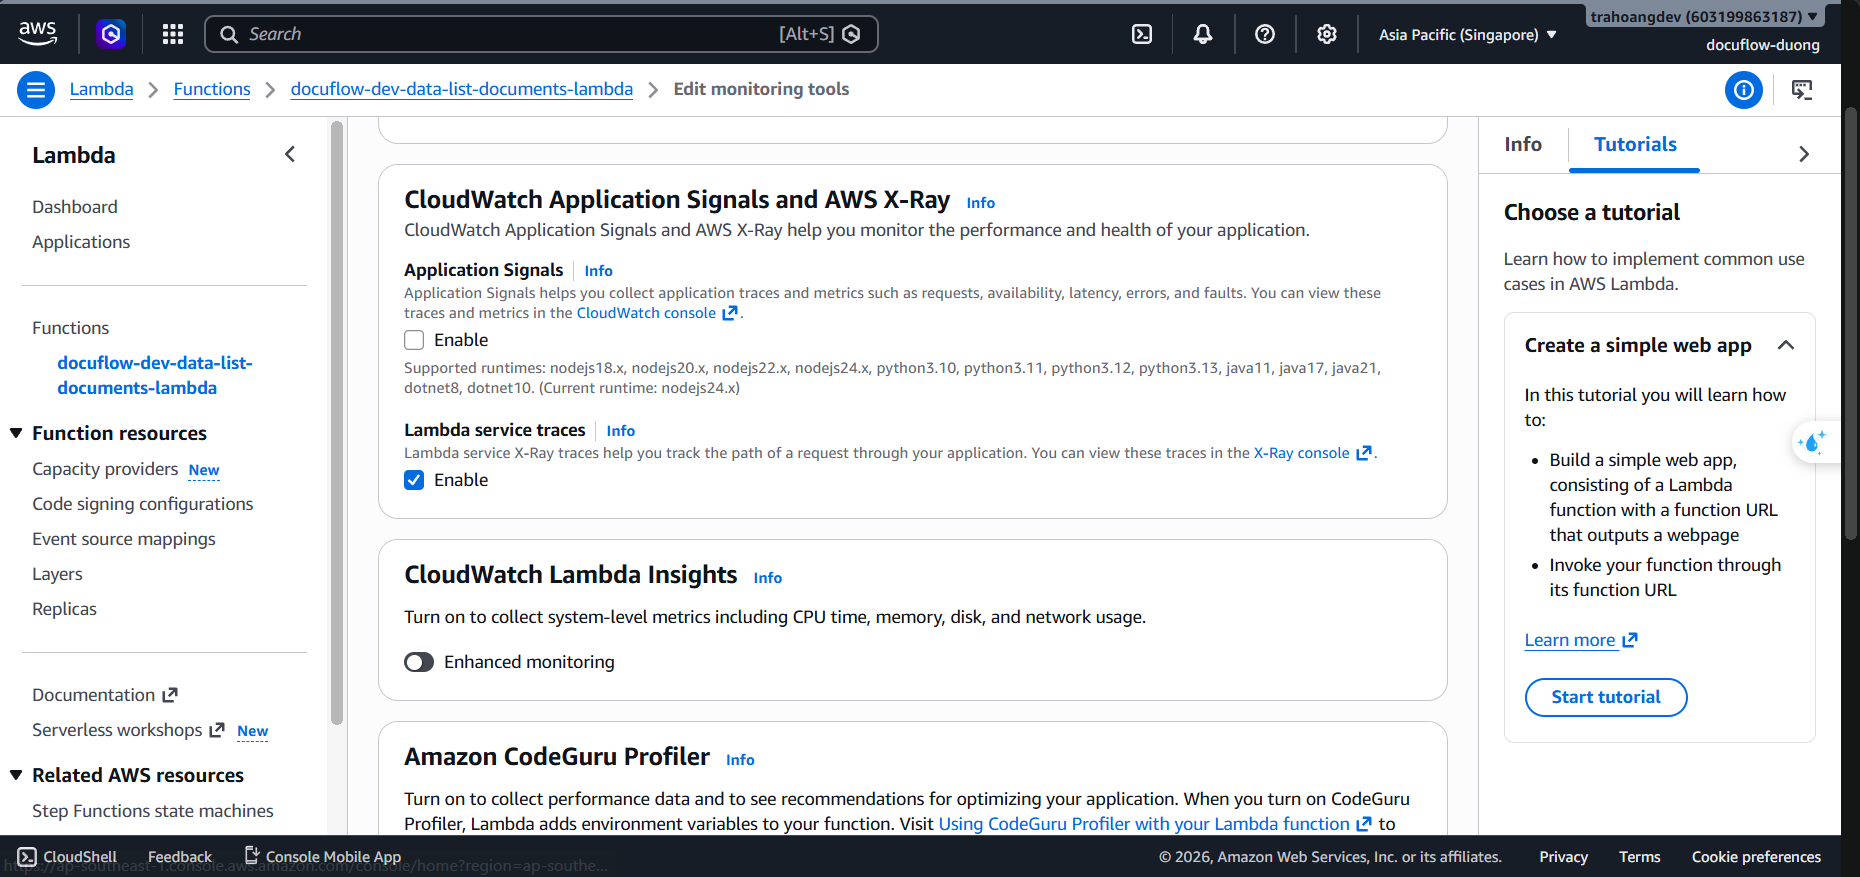Image resolution: width=1860 pixels, height=877 pixels.
Task: Open the trahoangdev account dropdown
Action: tap(1704, 16)
